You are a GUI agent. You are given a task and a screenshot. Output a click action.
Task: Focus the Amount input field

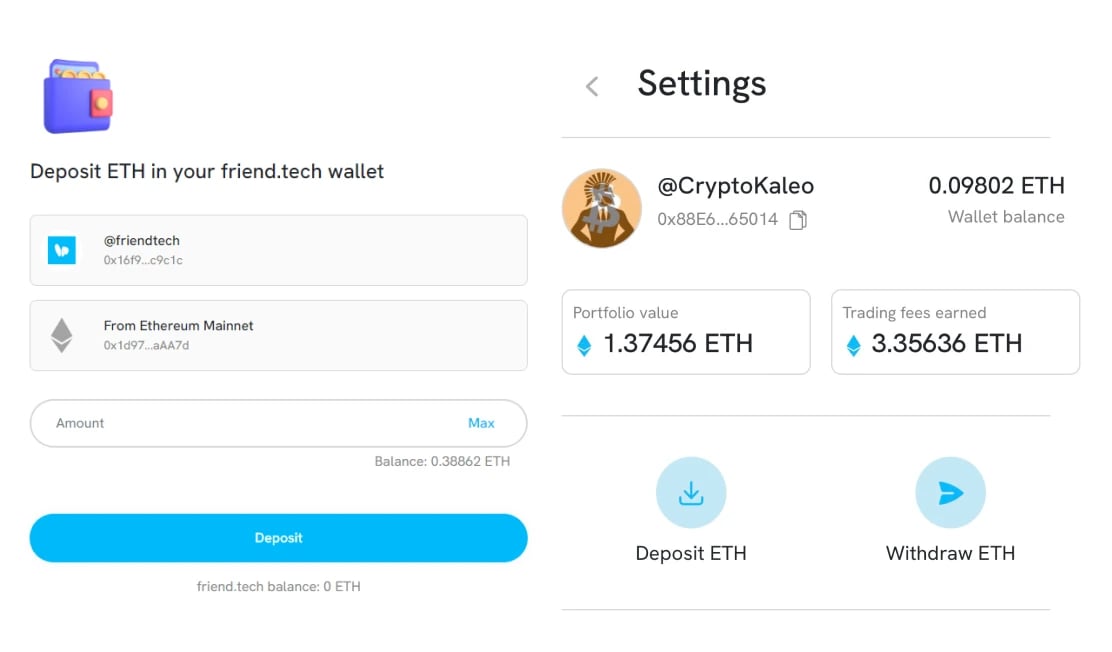(279, 424)
